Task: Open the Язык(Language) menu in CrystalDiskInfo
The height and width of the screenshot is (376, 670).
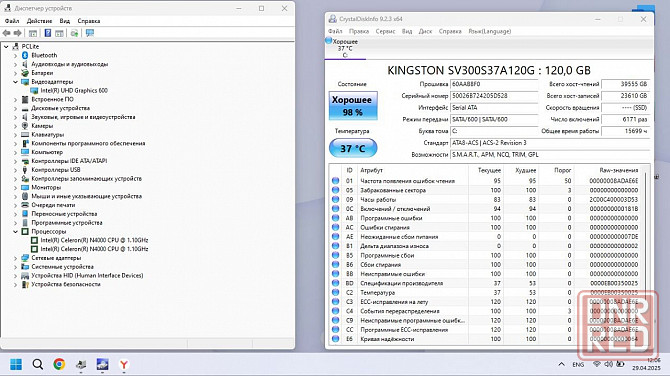Action: 490,31
